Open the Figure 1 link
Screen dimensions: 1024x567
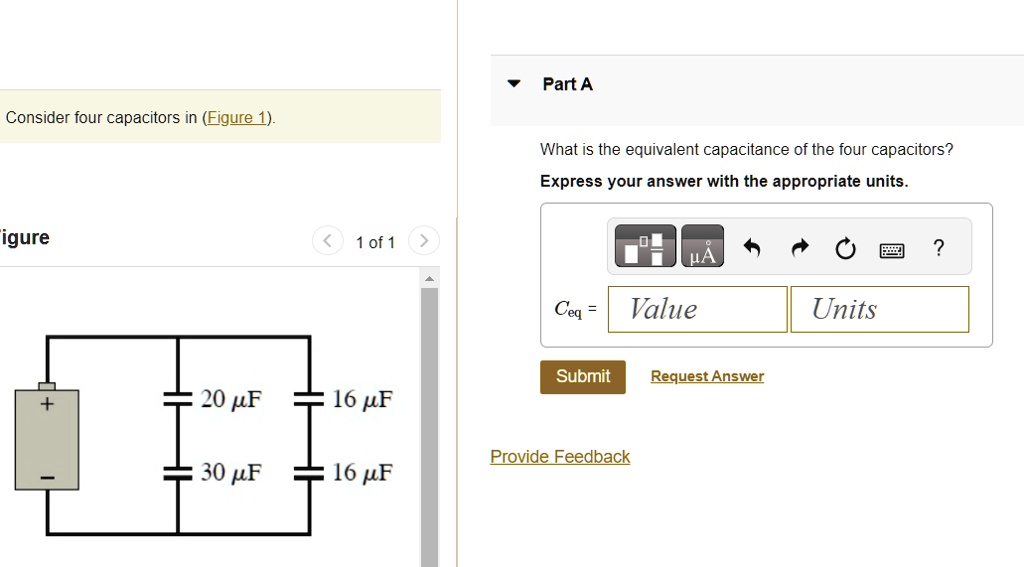coord(236,118)
